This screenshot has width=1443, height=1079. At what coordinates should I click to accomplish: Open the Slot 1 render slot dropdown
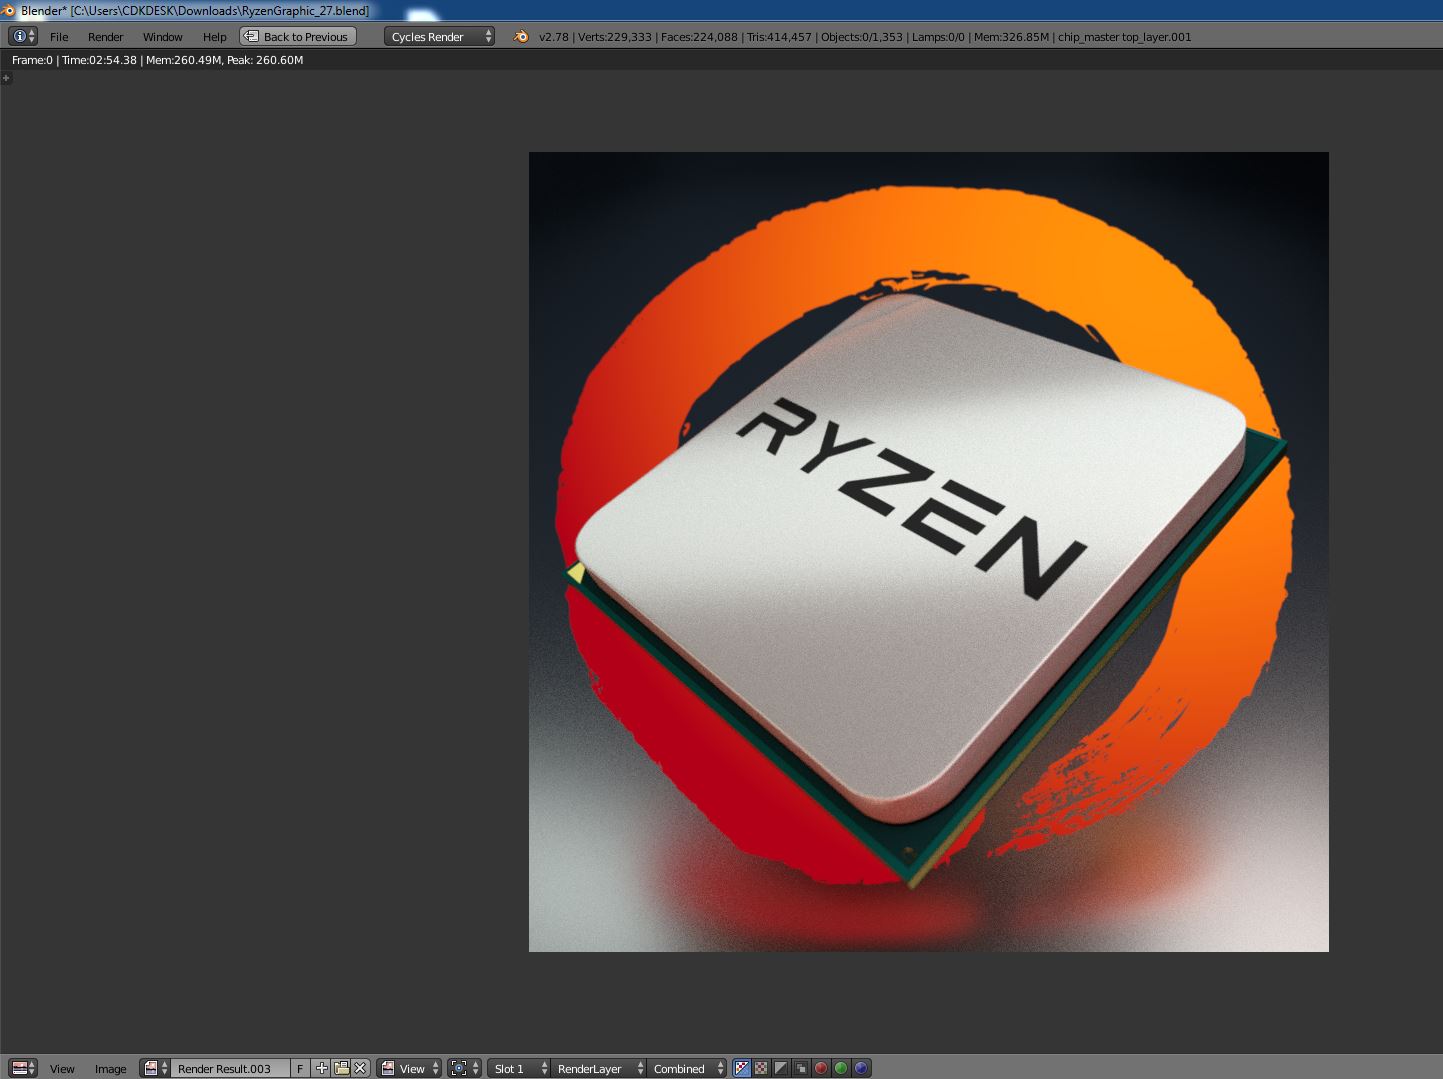[x=519, y=1068]
